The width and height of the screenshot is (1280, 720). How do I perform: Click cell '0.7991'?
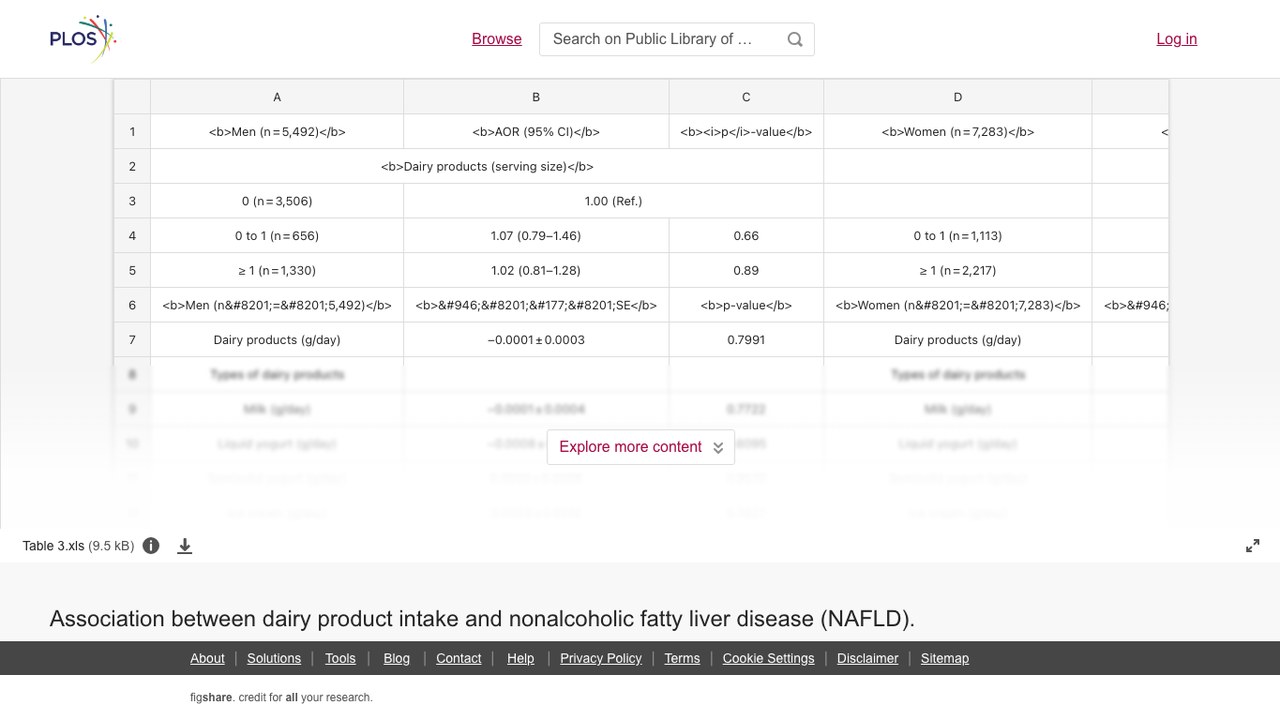pyautogui.click(x=746, y=340)
